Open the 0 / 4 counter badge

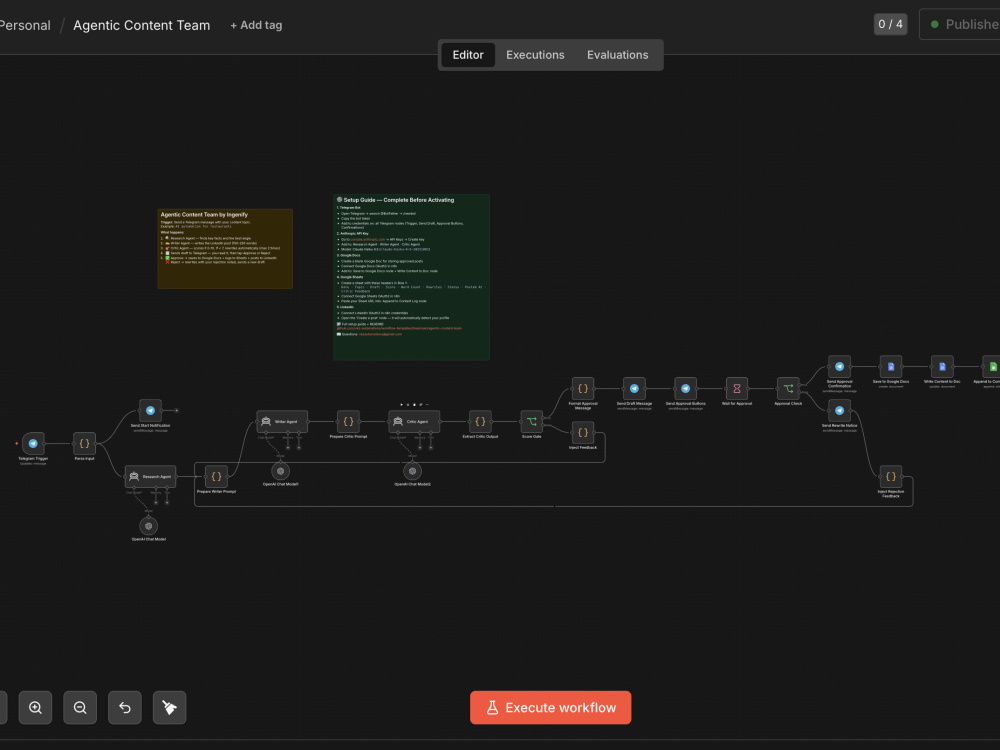coord(890,24)
